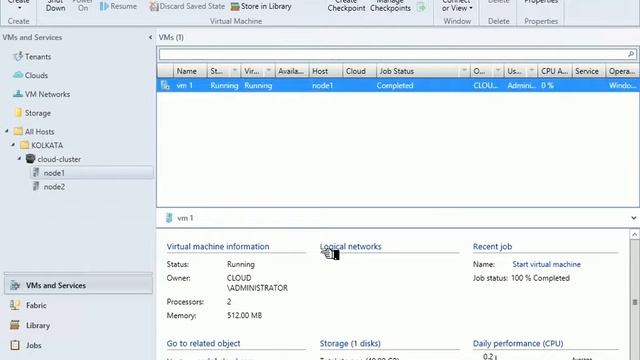Click Daily performance (CPU) heading
Viewport: 640px width, 360px height.
(x=518, y=344)
